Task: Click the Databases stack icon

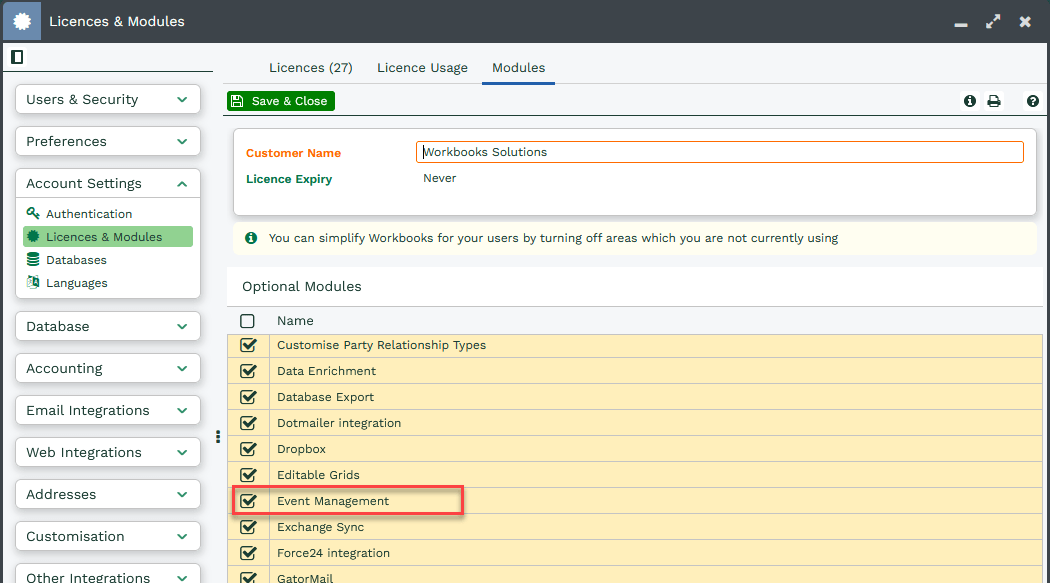Action: 33,260
